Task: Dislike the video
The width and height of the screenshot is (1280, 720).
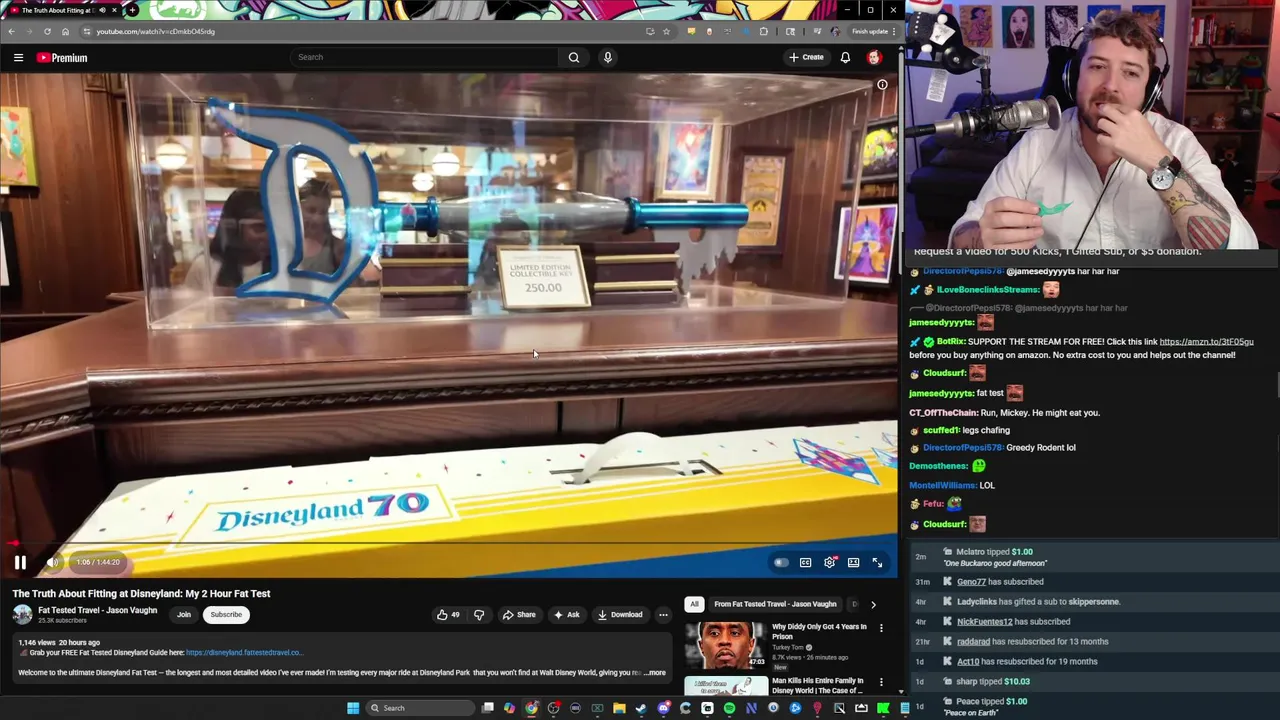Action: [479, 614]
